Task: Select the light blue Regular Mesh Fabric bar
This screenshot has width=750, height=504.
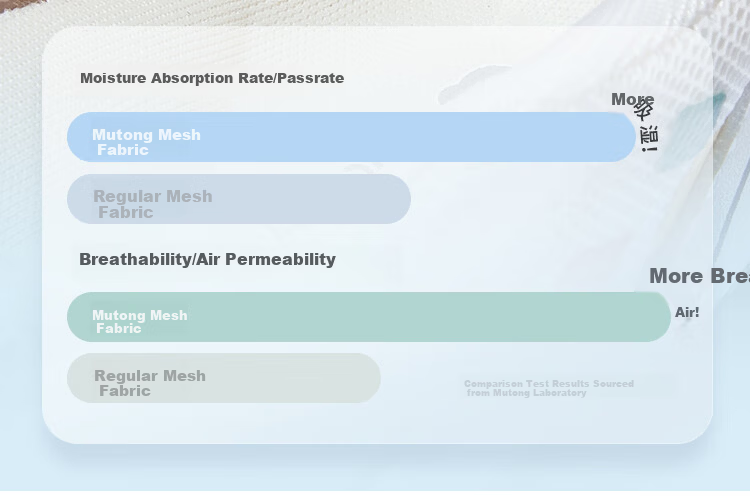Action: pos(239,199)
